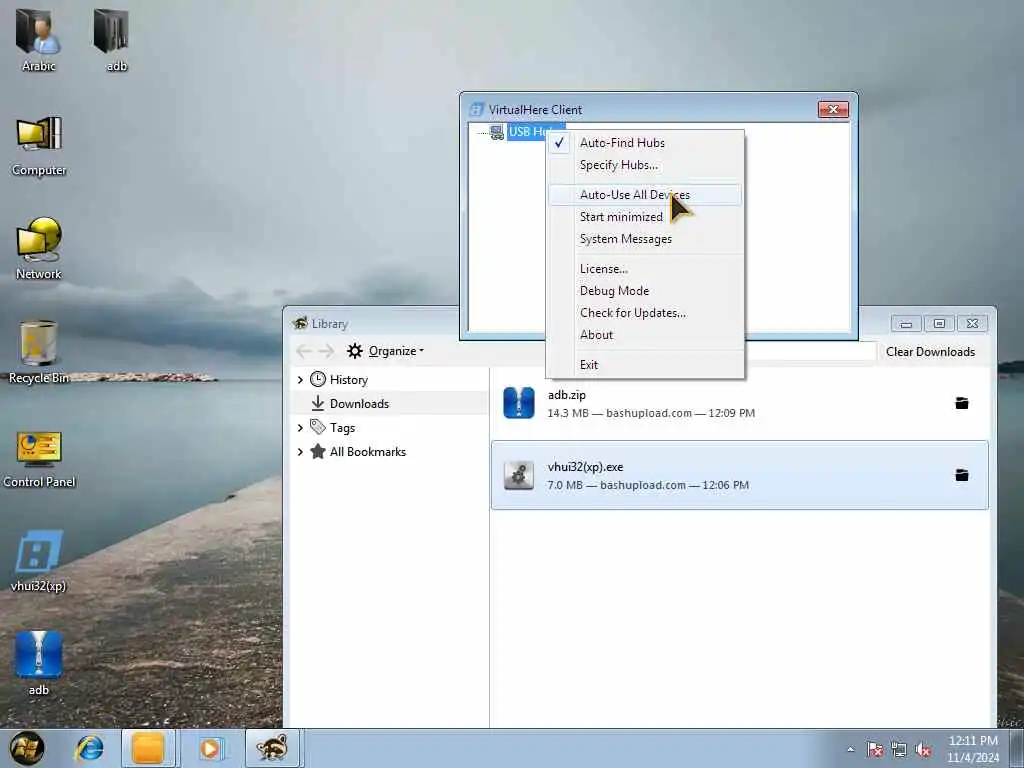Uncheck Auto-Find Hubs menu item
The width and height of the screenshot is (1024, 768).
(x=645, y=142)
